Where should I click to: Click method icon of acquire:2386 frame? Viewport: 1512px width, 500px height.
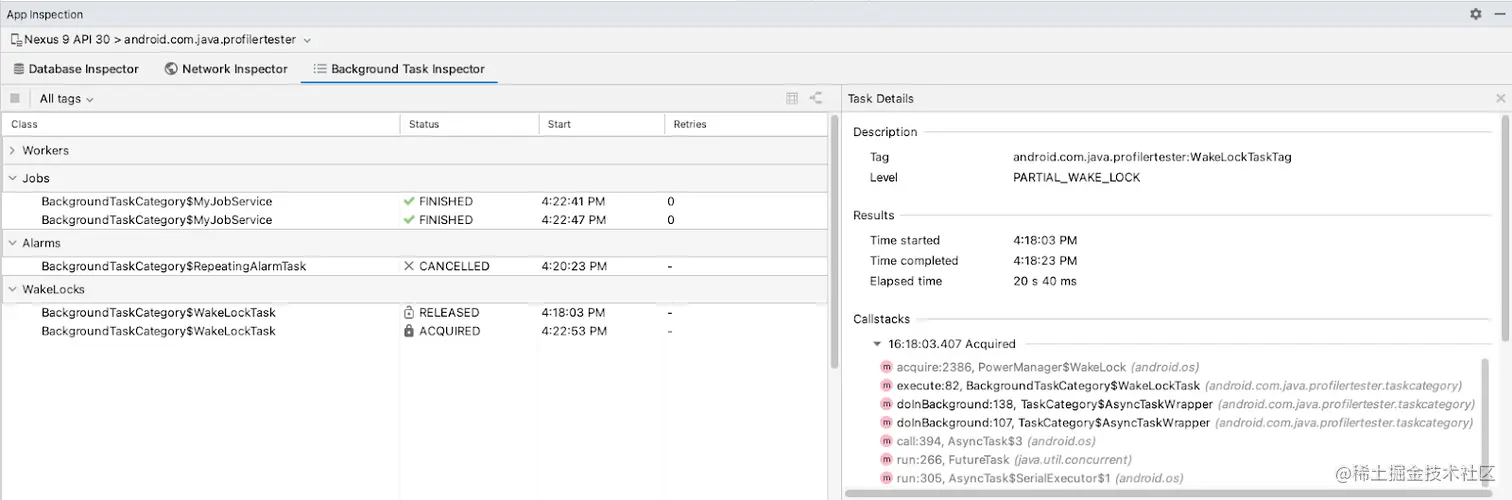886,367
